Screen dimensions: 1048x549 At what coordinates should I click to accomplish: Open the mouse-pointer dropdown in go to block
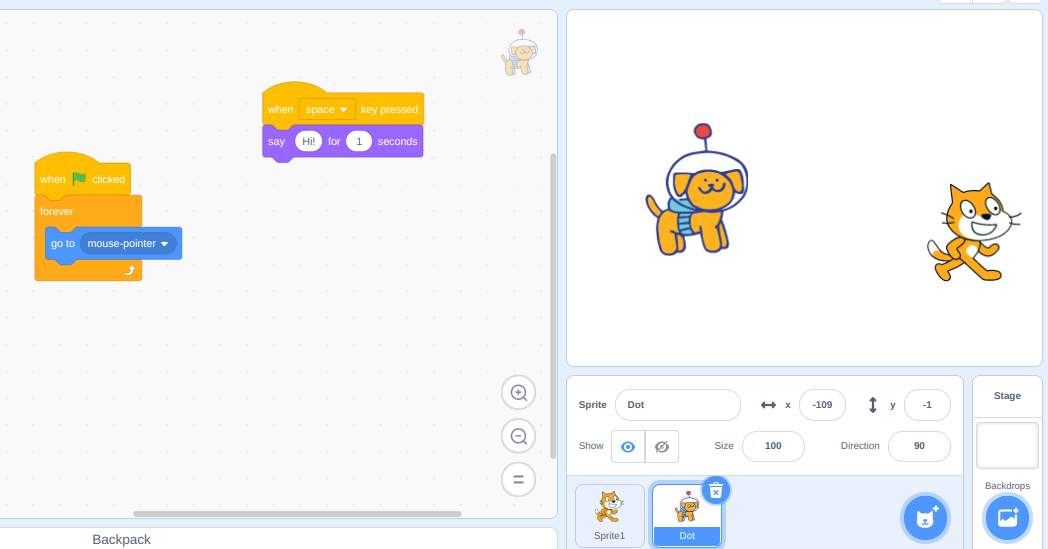pyautogui.click(x=164, y=244)
